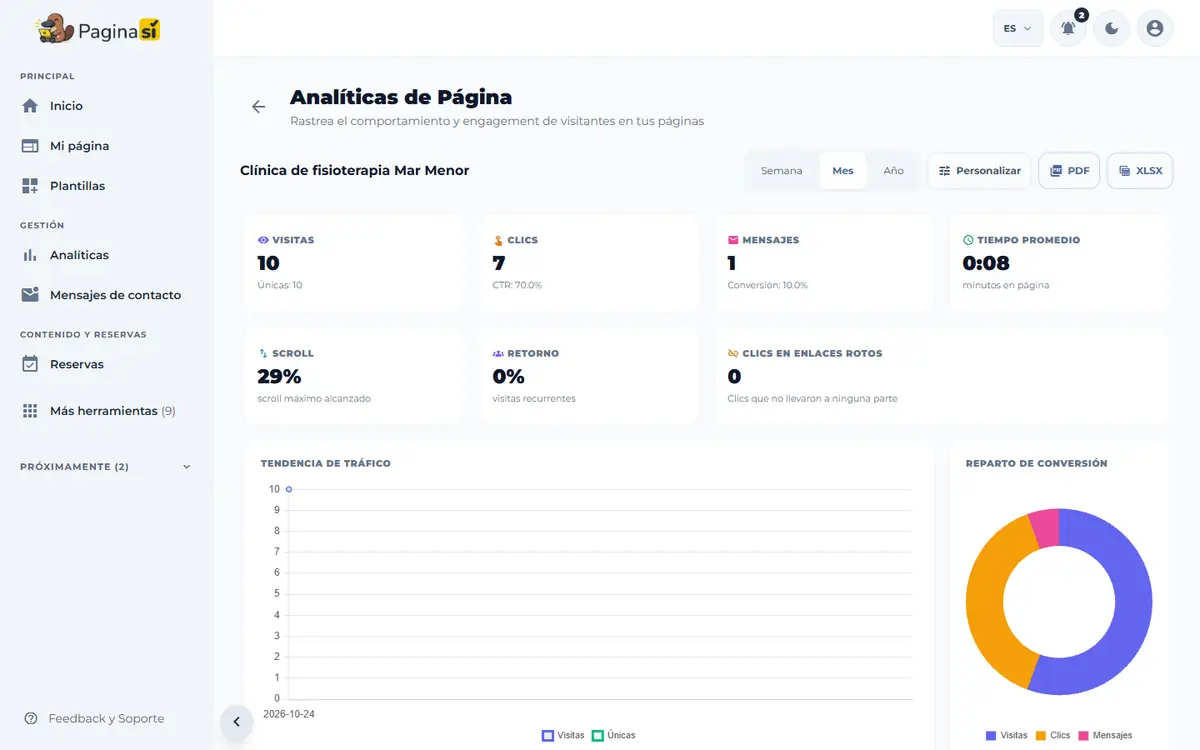The height and width of the screenshot is (750, 1200).
Task: Toggle Mensajes segment in donut legend
Action: click(1105, 735)
